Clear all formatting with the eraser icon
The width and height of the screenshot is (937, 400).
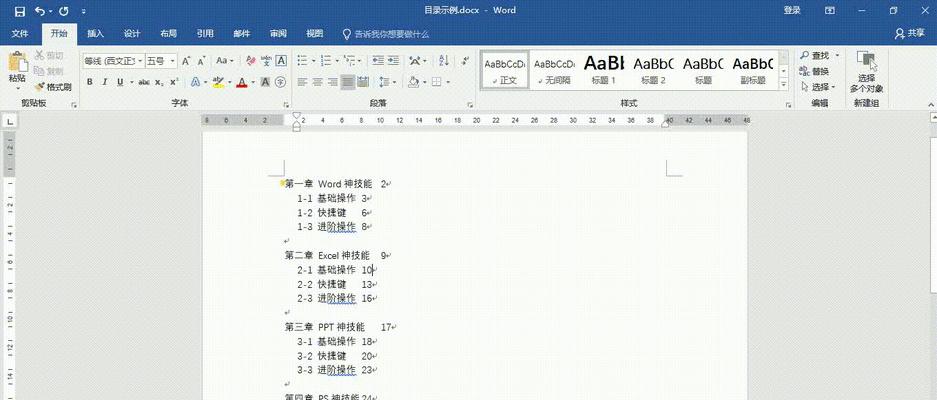pos(251,61)
